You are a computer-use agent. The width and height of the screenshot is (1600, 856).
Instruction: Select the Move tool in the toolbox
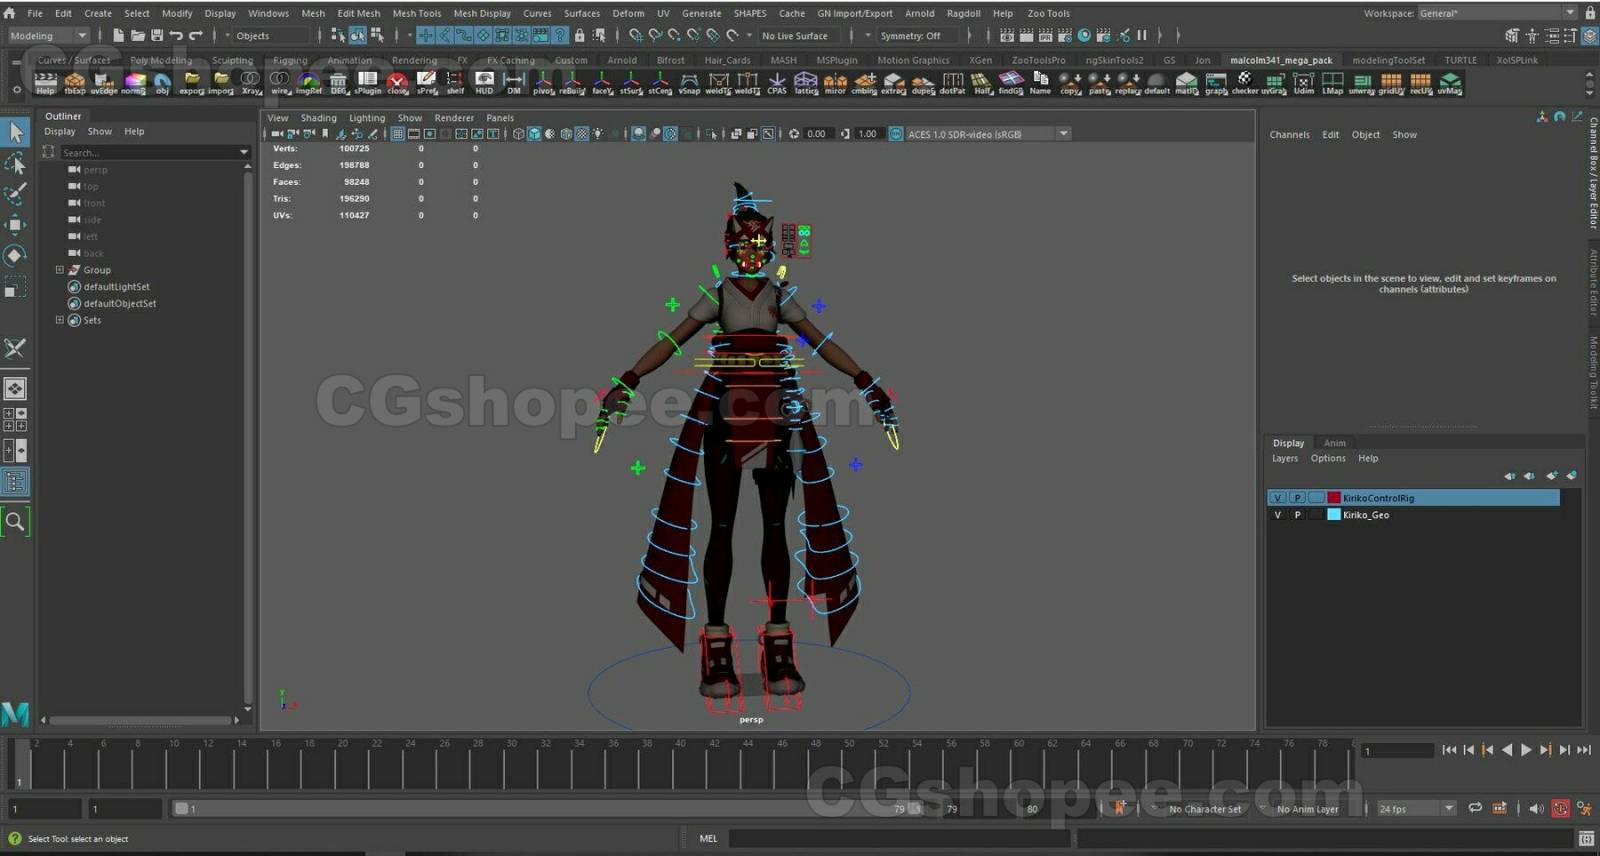(15, 224)
